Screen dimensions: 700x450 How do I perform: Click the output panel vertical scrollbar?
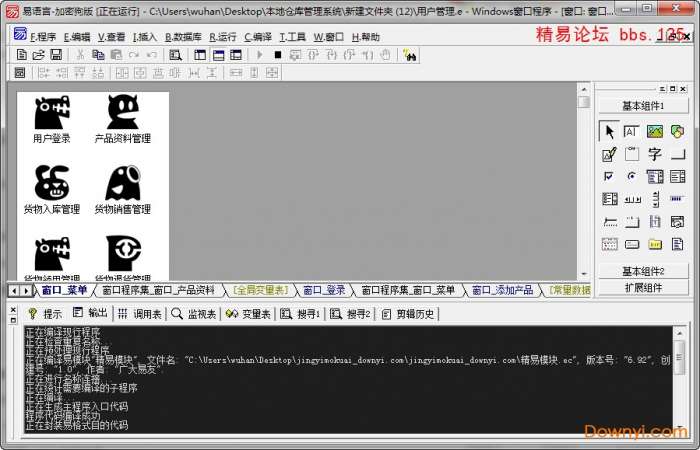[x=679, y=379]
